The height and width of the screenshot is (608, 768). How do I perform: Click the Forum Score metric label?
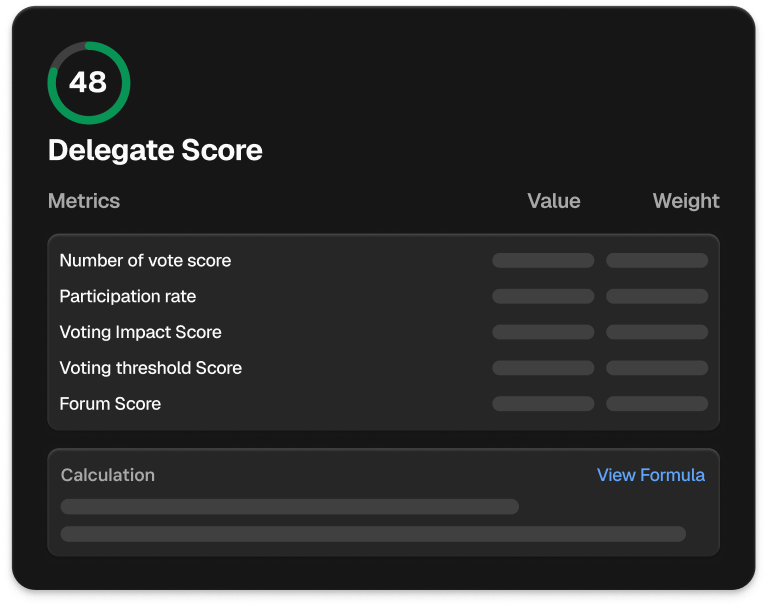[x=110, y=405]
